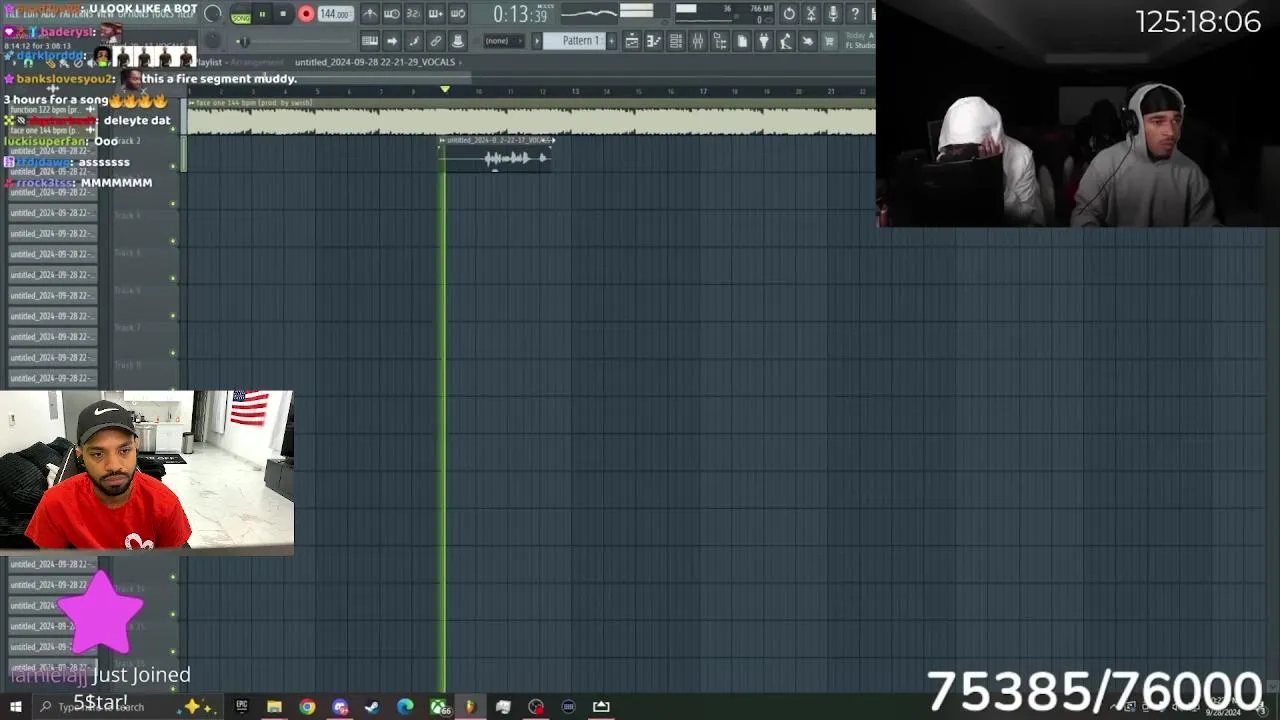Add new pattern with plus button
Screen dimensions: 1280x720
(x=612, y=41)
